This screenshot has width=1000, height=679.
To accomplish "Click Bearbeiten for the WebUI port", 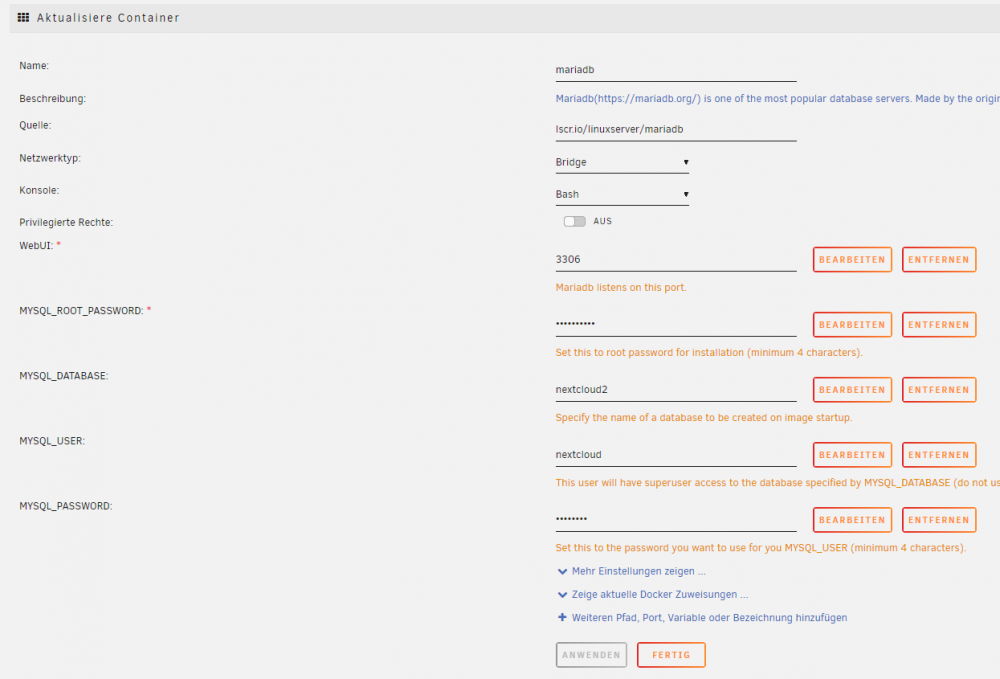I will pyautogui.click(x=852, y=259).
